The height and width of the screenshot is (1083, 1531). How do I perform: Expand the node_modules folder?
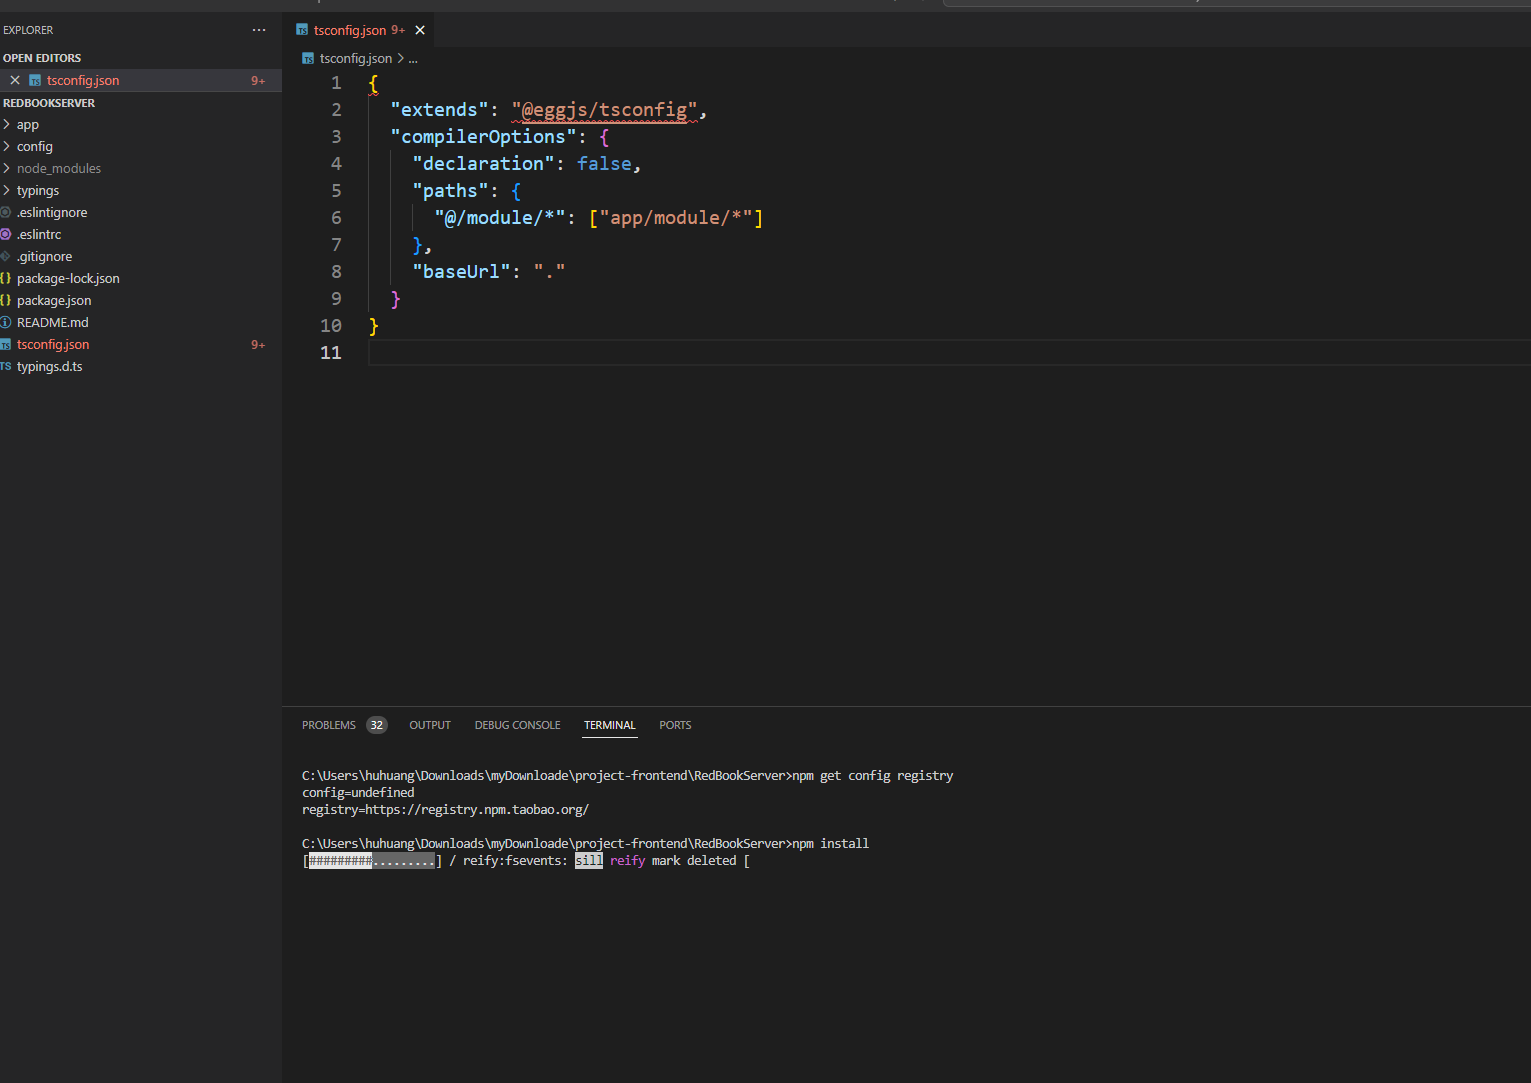pyautogui.click(x=7, y=168)
